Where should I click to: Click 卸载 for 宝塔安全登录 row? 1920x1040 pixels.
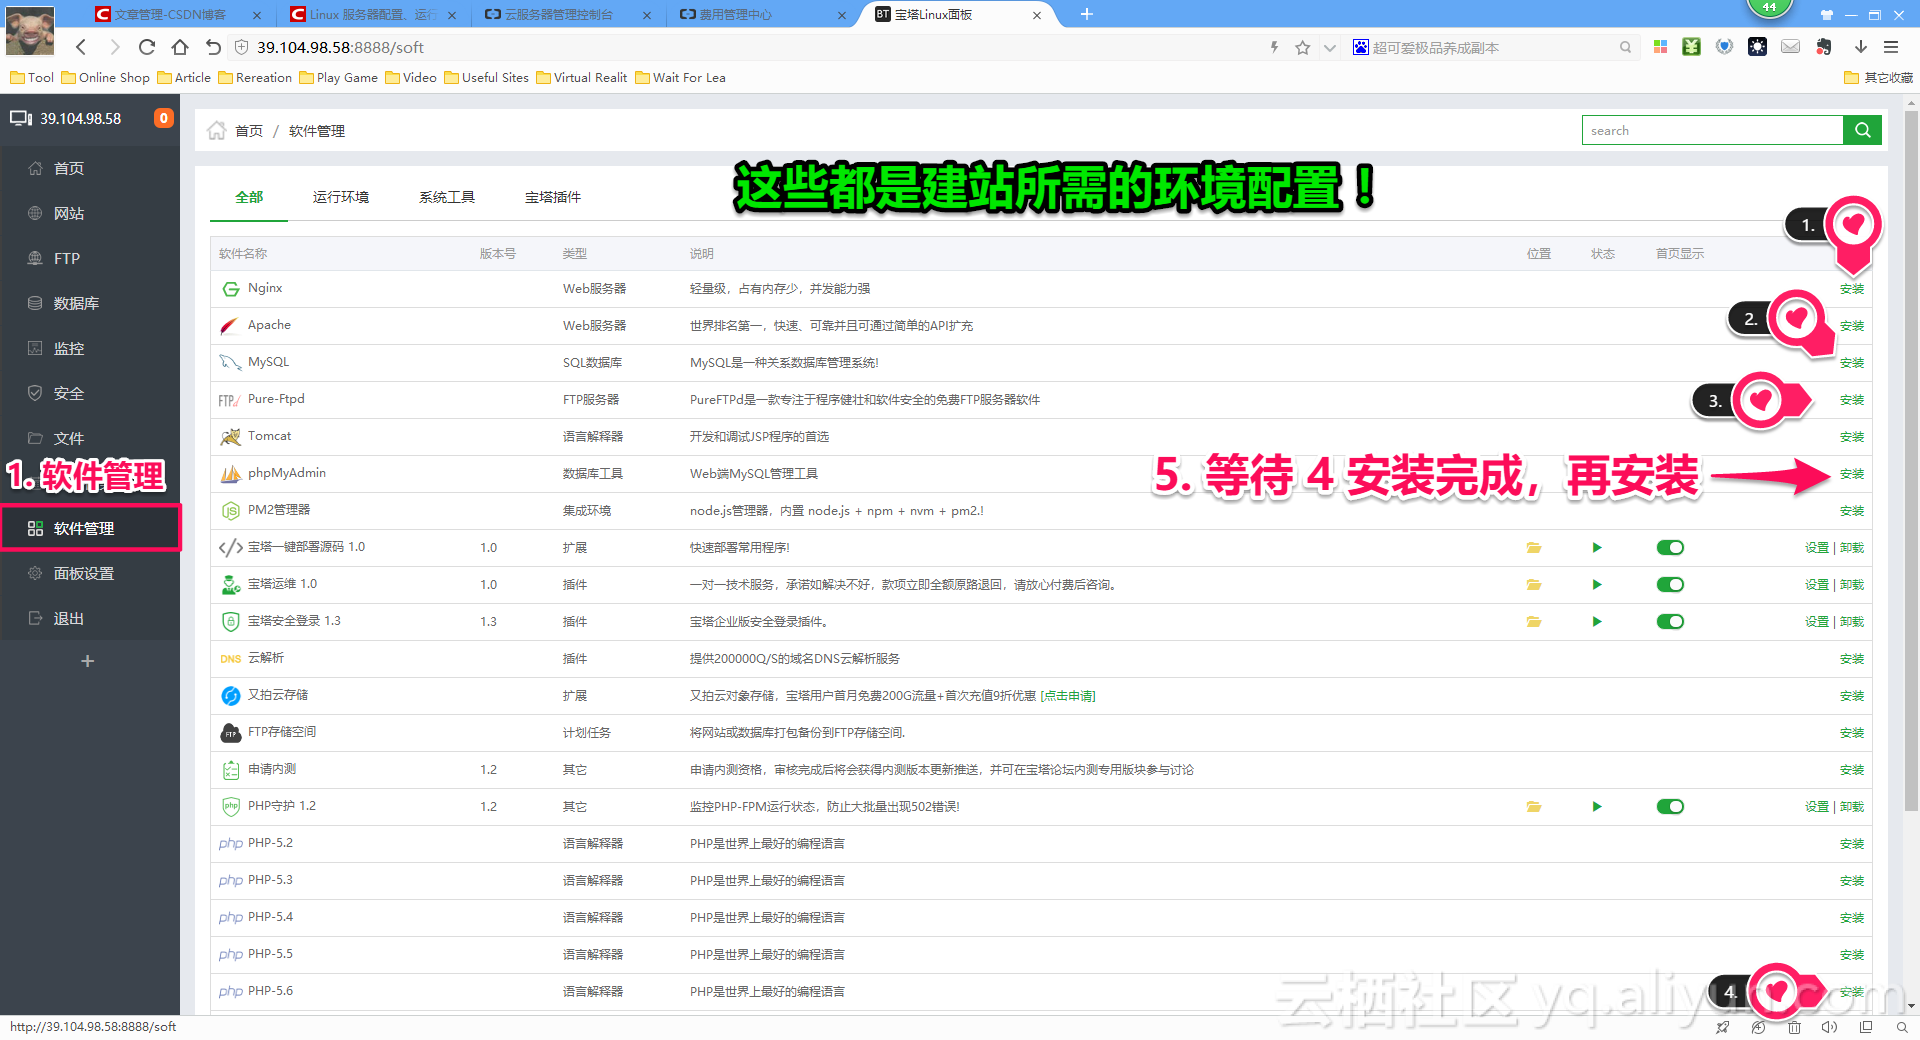[1852, 622]
